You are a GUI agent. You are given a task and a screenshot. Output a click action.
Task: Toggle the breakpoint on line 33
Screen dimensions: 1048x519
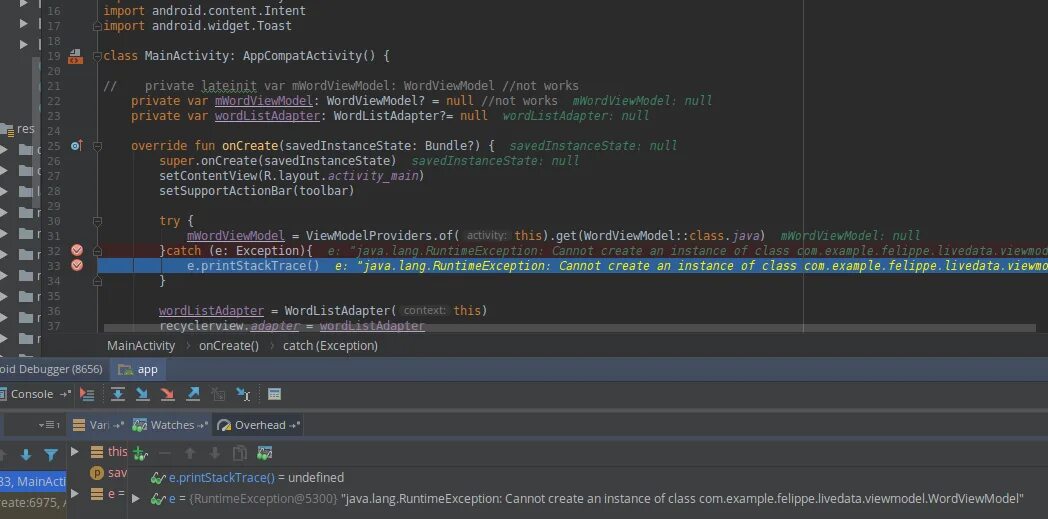point(77,265)
